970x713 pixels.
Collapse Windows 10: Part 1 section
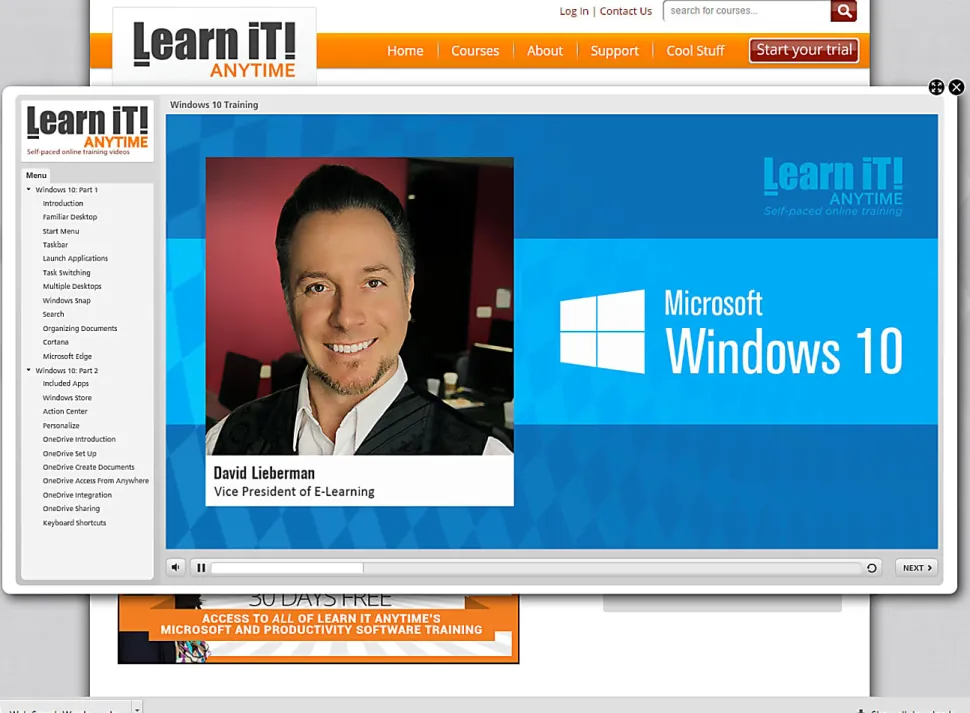click(x=28, y=189)
